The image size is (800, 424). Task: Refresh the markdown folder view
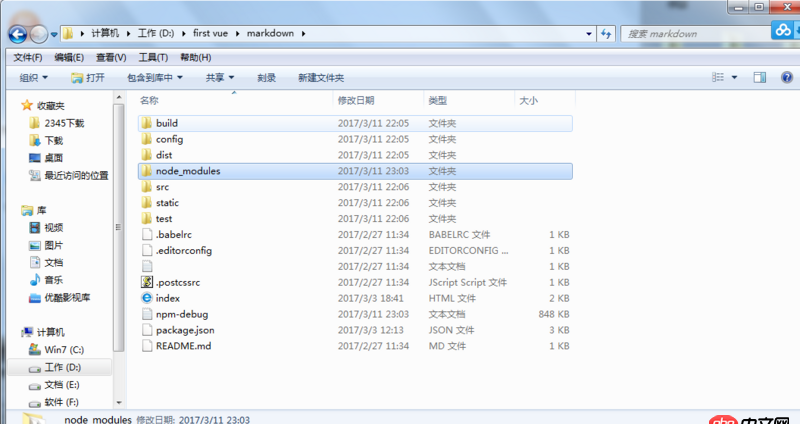[606, 34]
